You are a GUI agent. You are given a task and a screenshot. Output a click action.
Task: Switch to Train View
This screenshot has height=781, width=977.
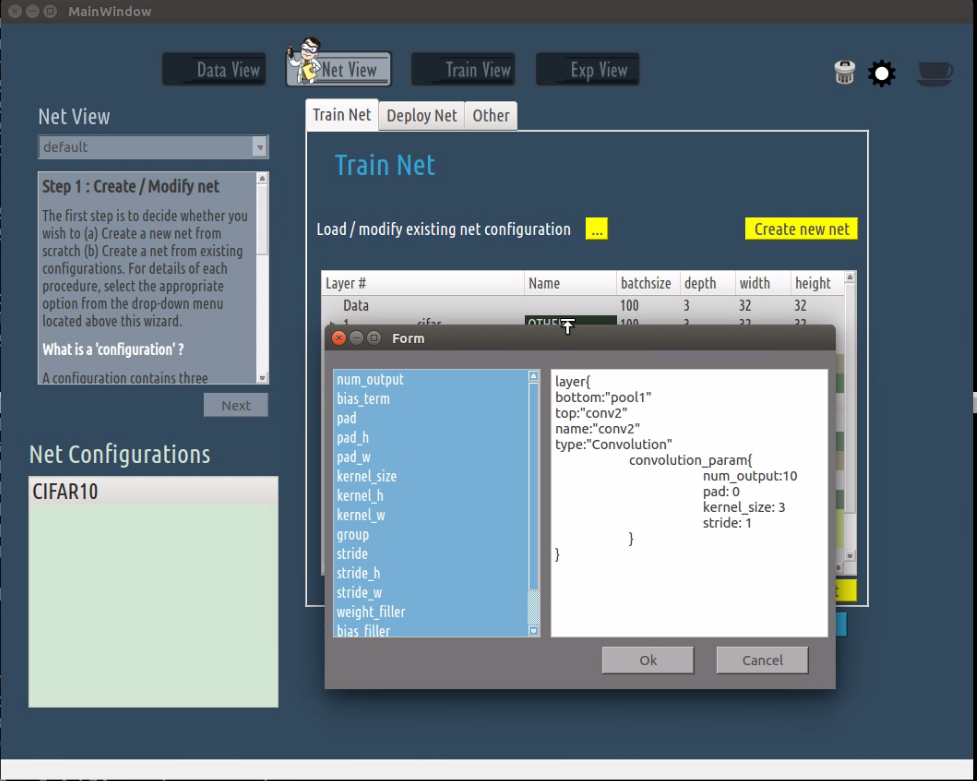[x=464, y=70]
